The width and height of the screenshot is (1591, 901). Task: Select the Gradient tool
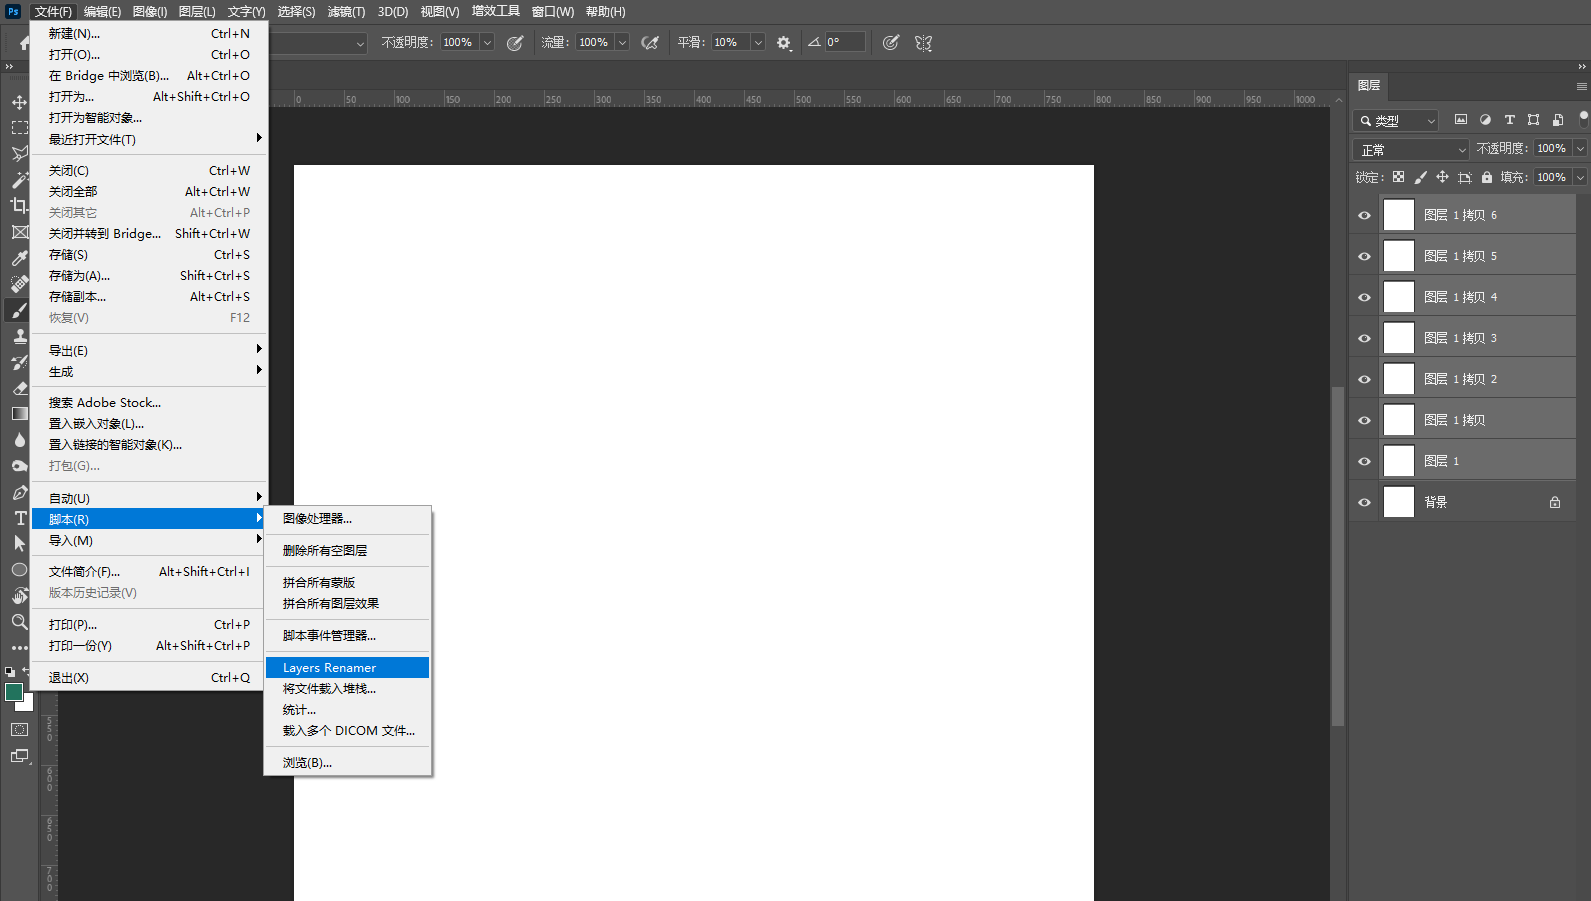point(19,414)
